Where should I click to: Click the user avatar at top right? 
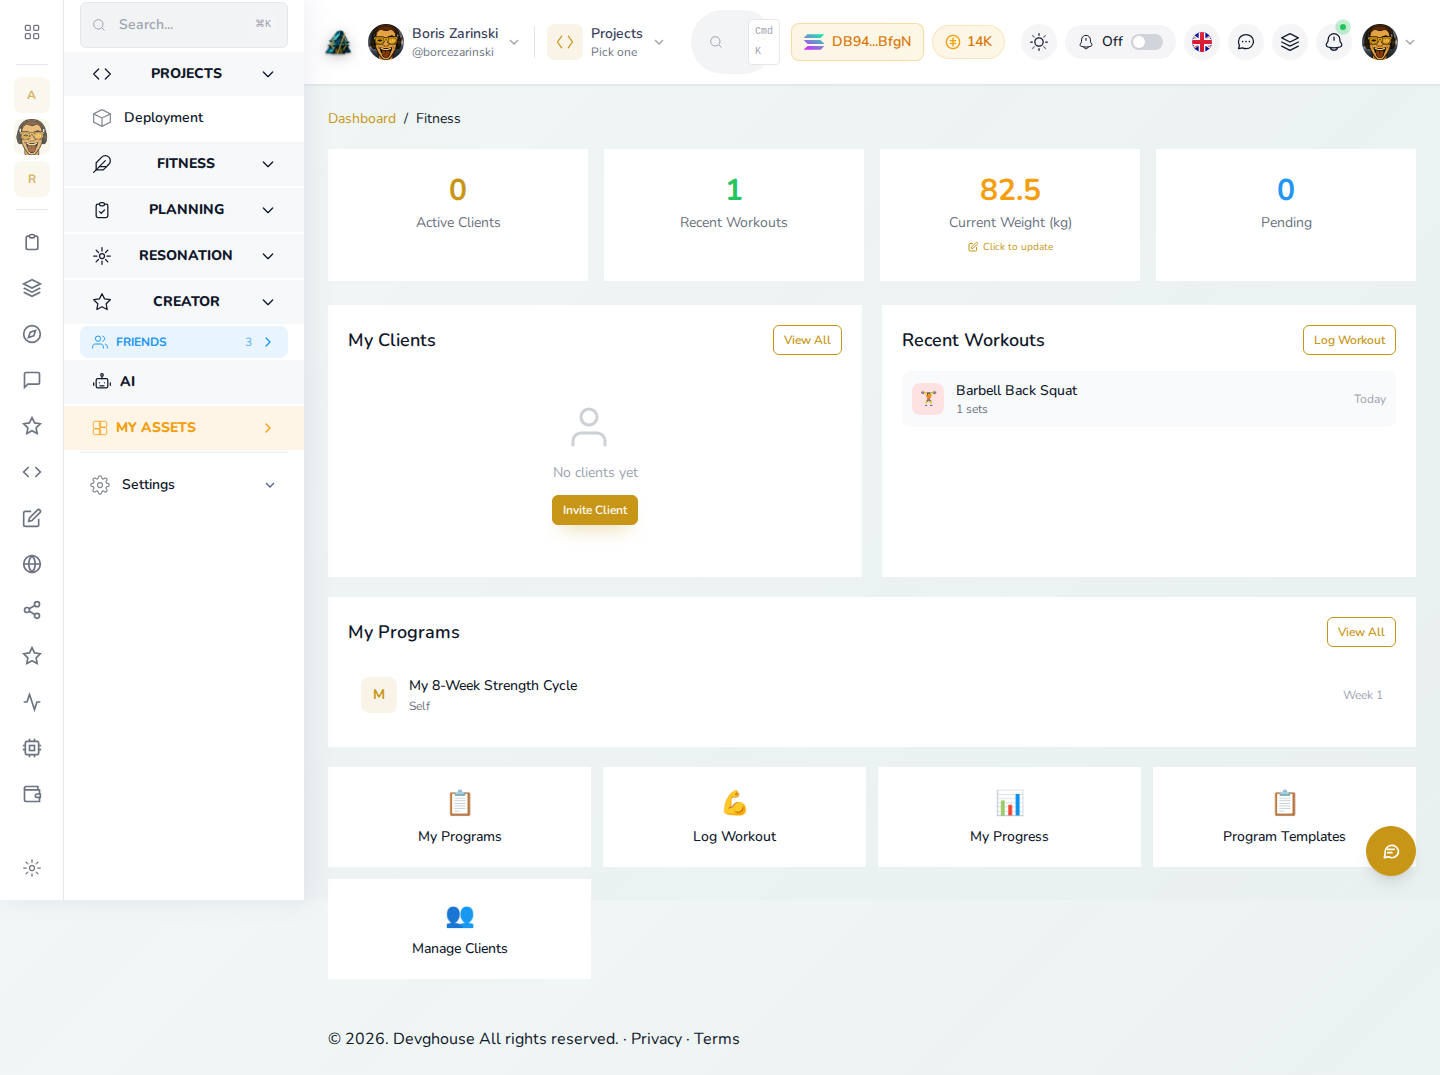point(1380,42)
